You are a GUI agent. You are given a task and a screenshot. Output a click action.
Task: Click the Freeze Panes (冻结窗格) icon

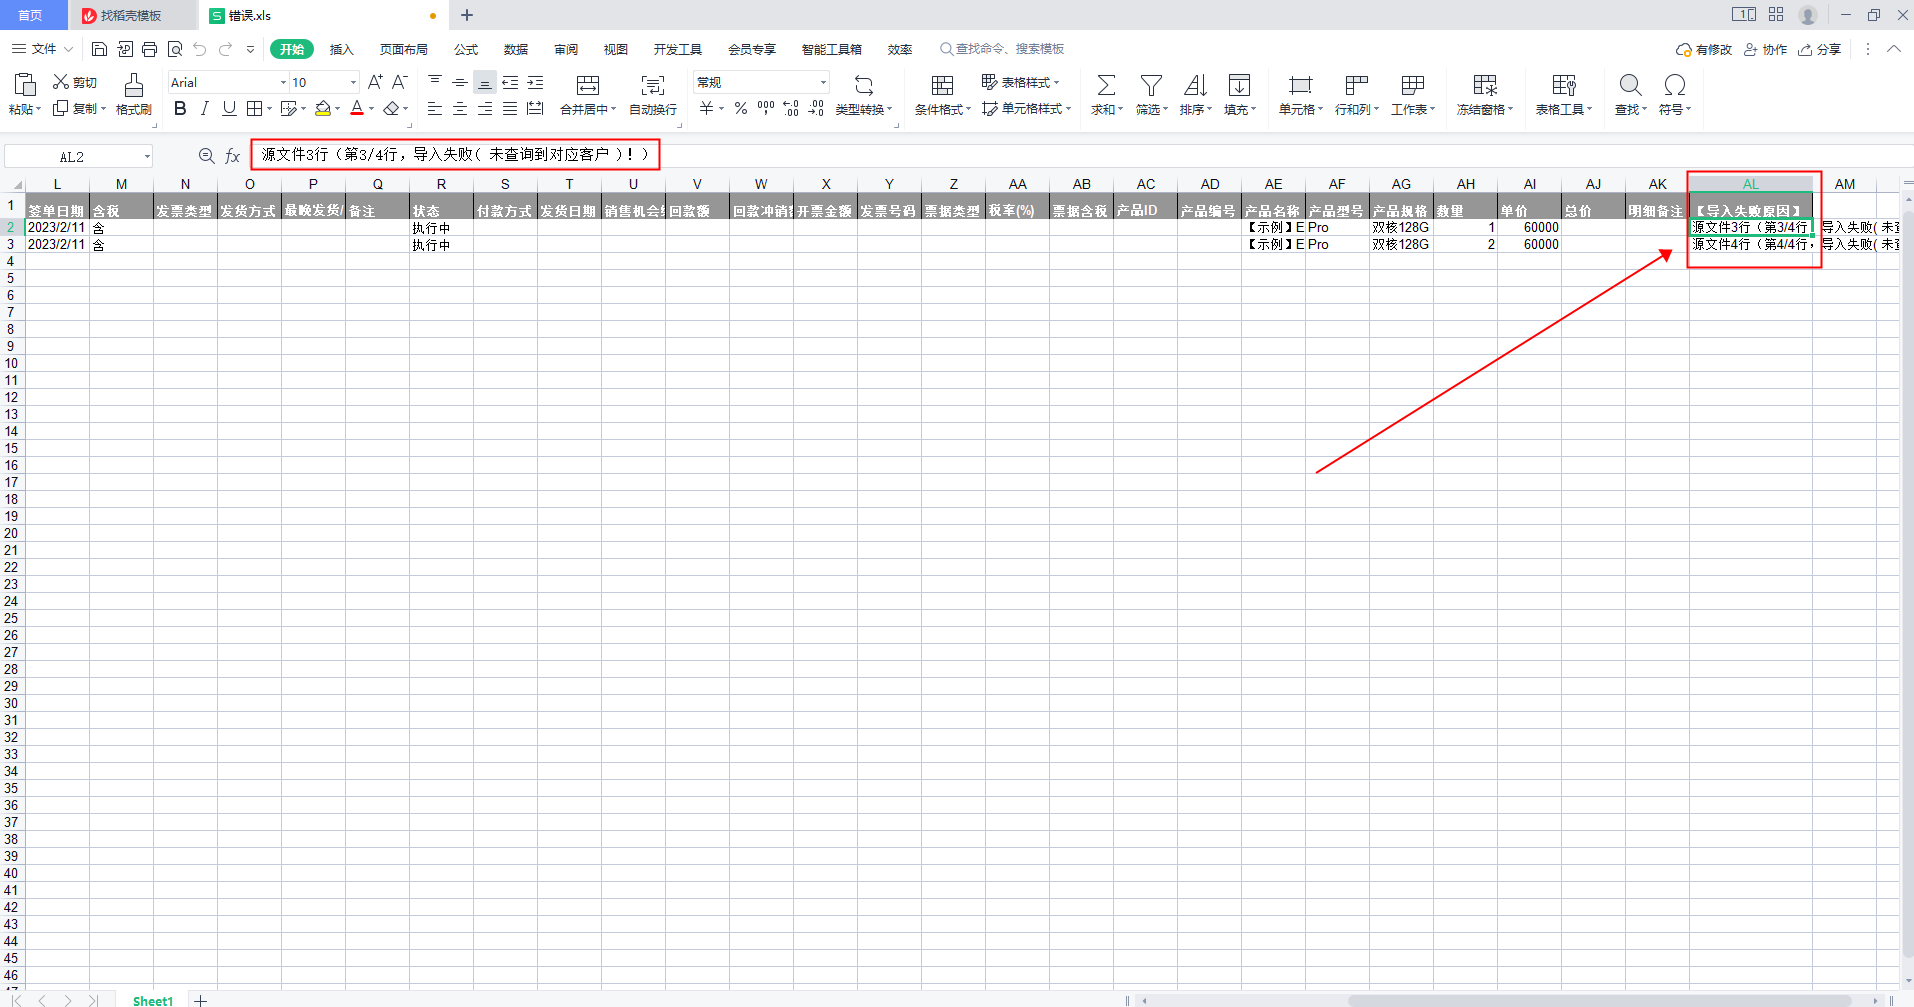pyautogui.click(x=1485, y=86)
